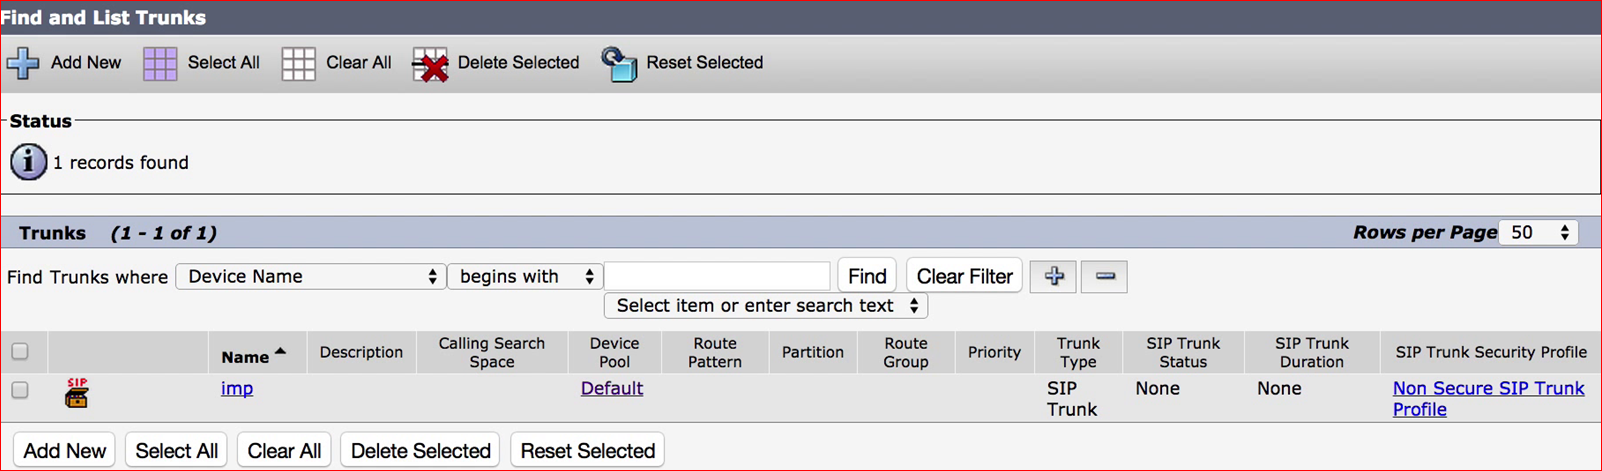The image size is (1602, 471).
Task: Click the SIP Trunk Status column header
Action: coord(1183,352)
